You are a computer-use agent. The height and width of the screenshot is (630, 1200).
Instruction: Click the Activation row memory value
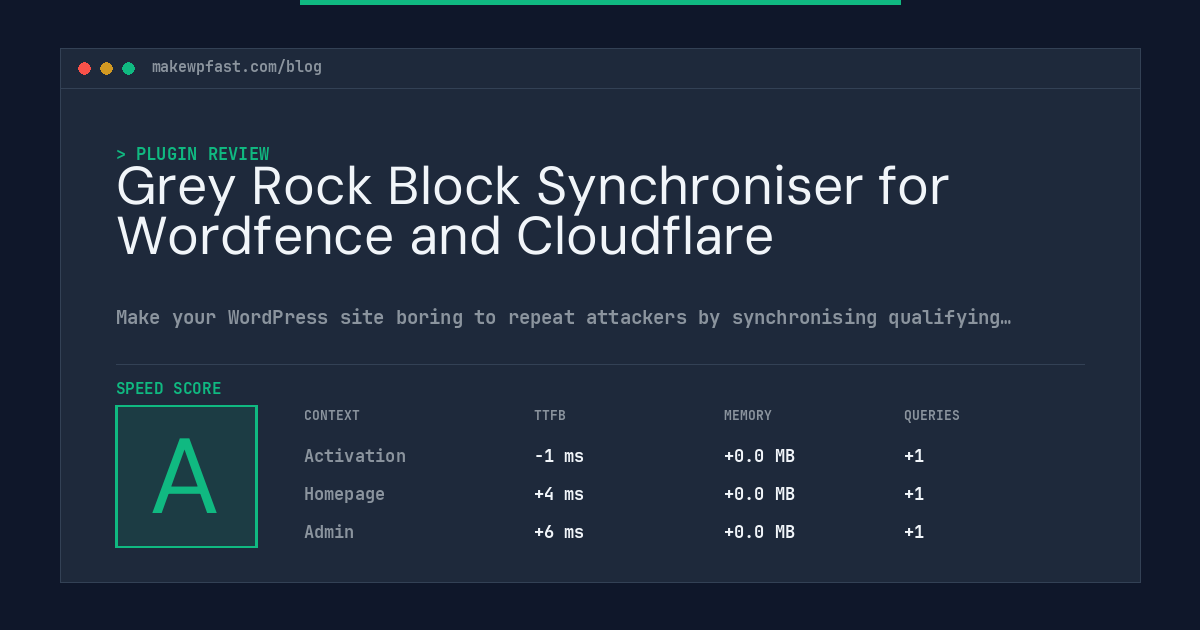pos(759,456)
